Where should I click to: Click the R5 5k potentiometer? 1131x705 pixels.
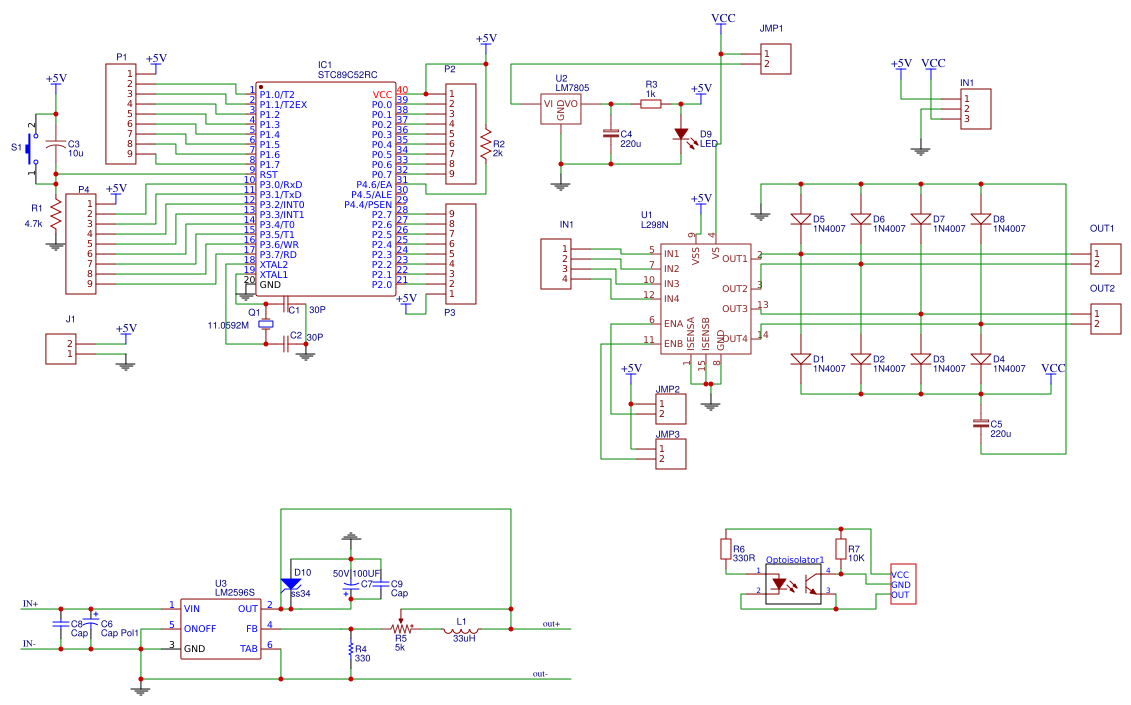[401, 628]
